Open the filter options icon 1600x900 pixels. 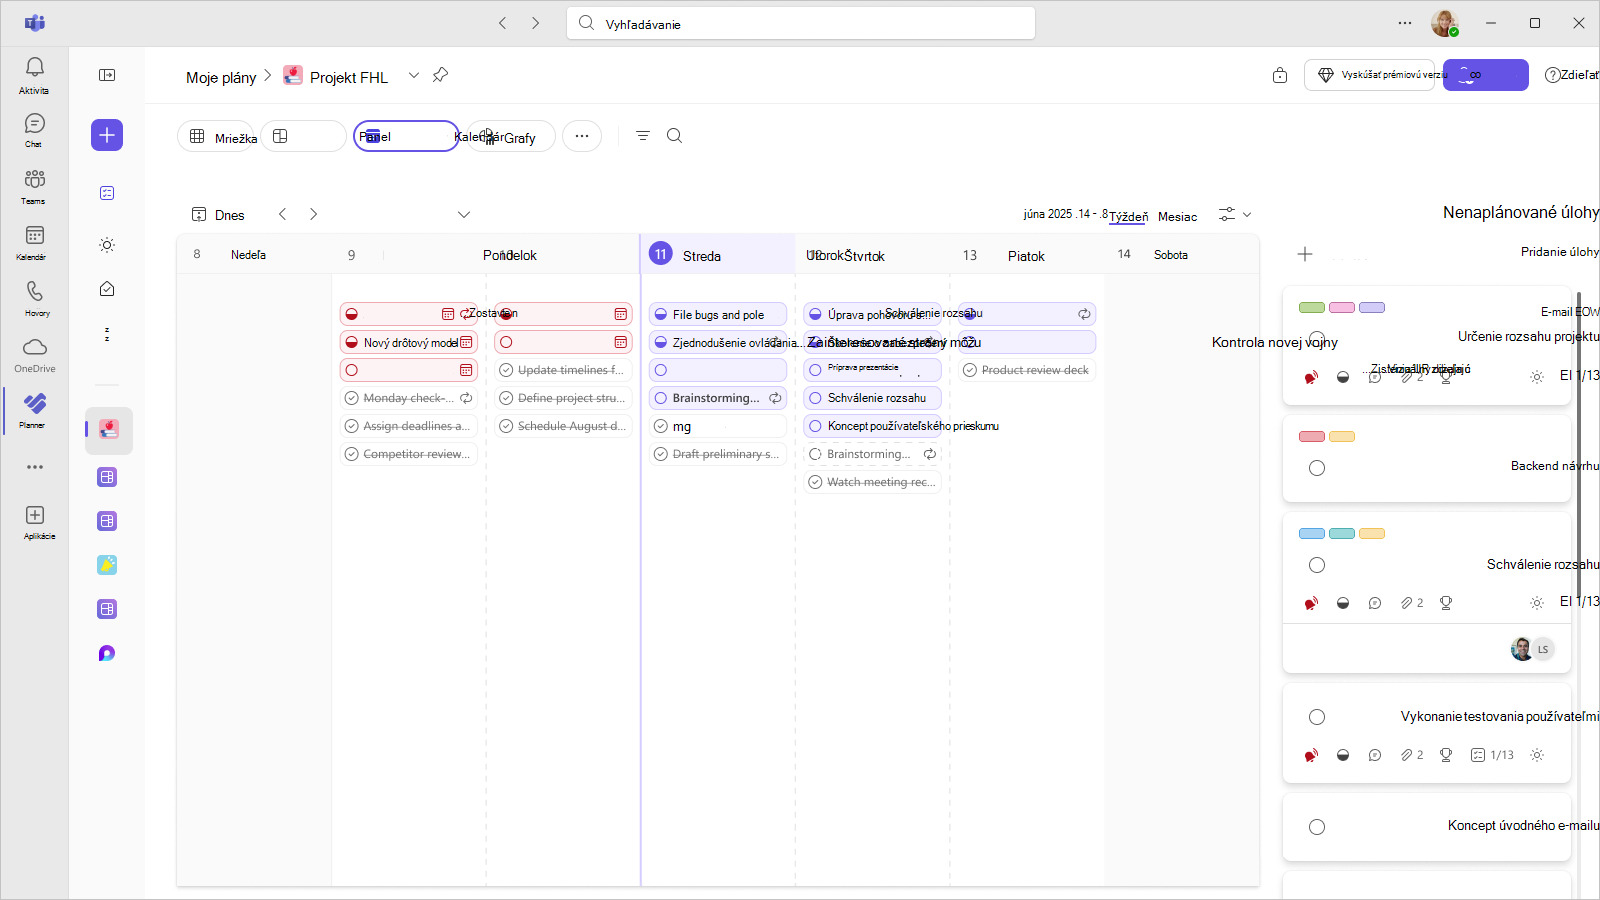tap(643, 136)
